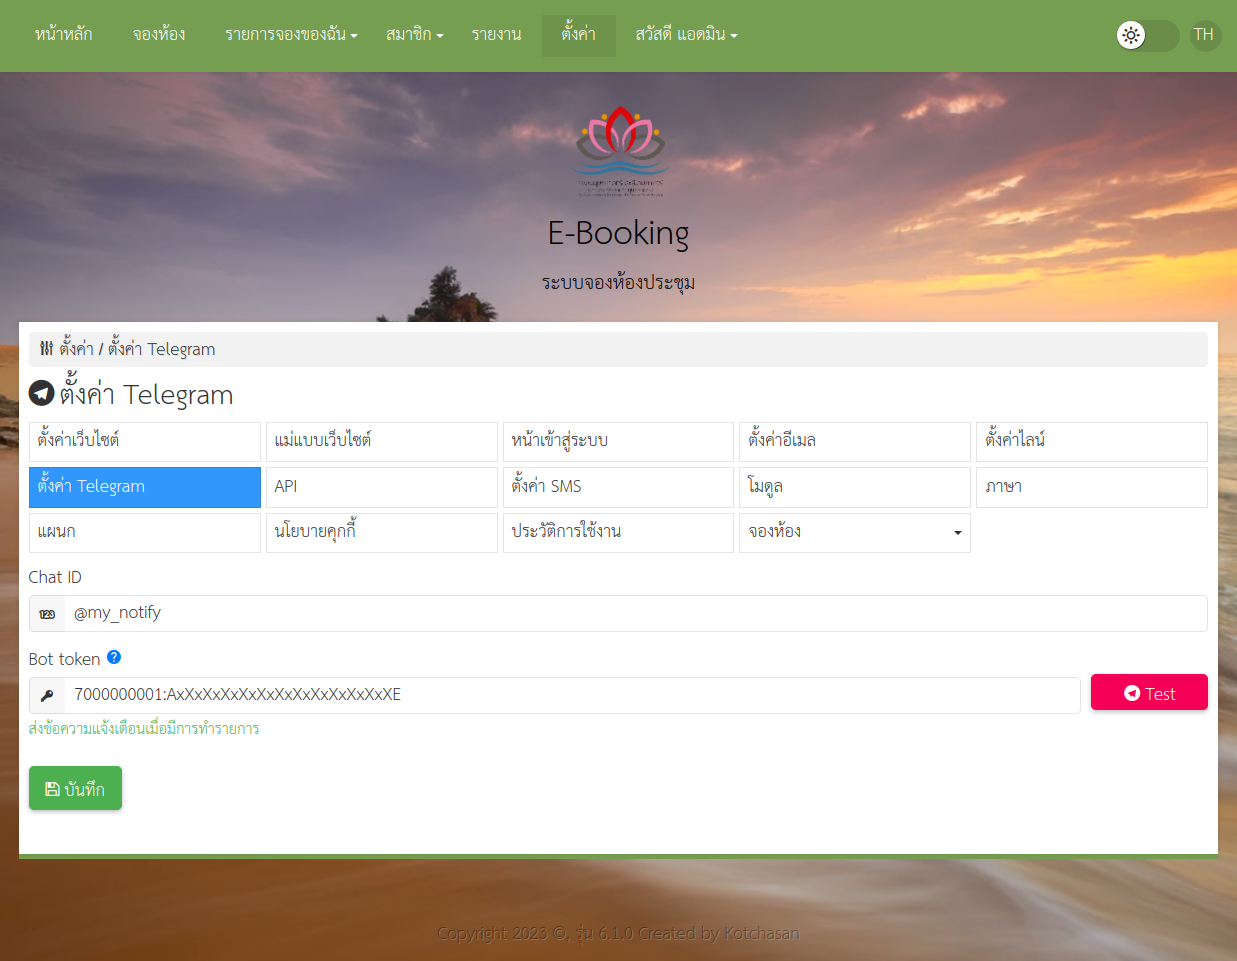The height and width of the screenshot is (961, 1237).
Task: Send a Telegram Test message
Action: coord(1149,693)
